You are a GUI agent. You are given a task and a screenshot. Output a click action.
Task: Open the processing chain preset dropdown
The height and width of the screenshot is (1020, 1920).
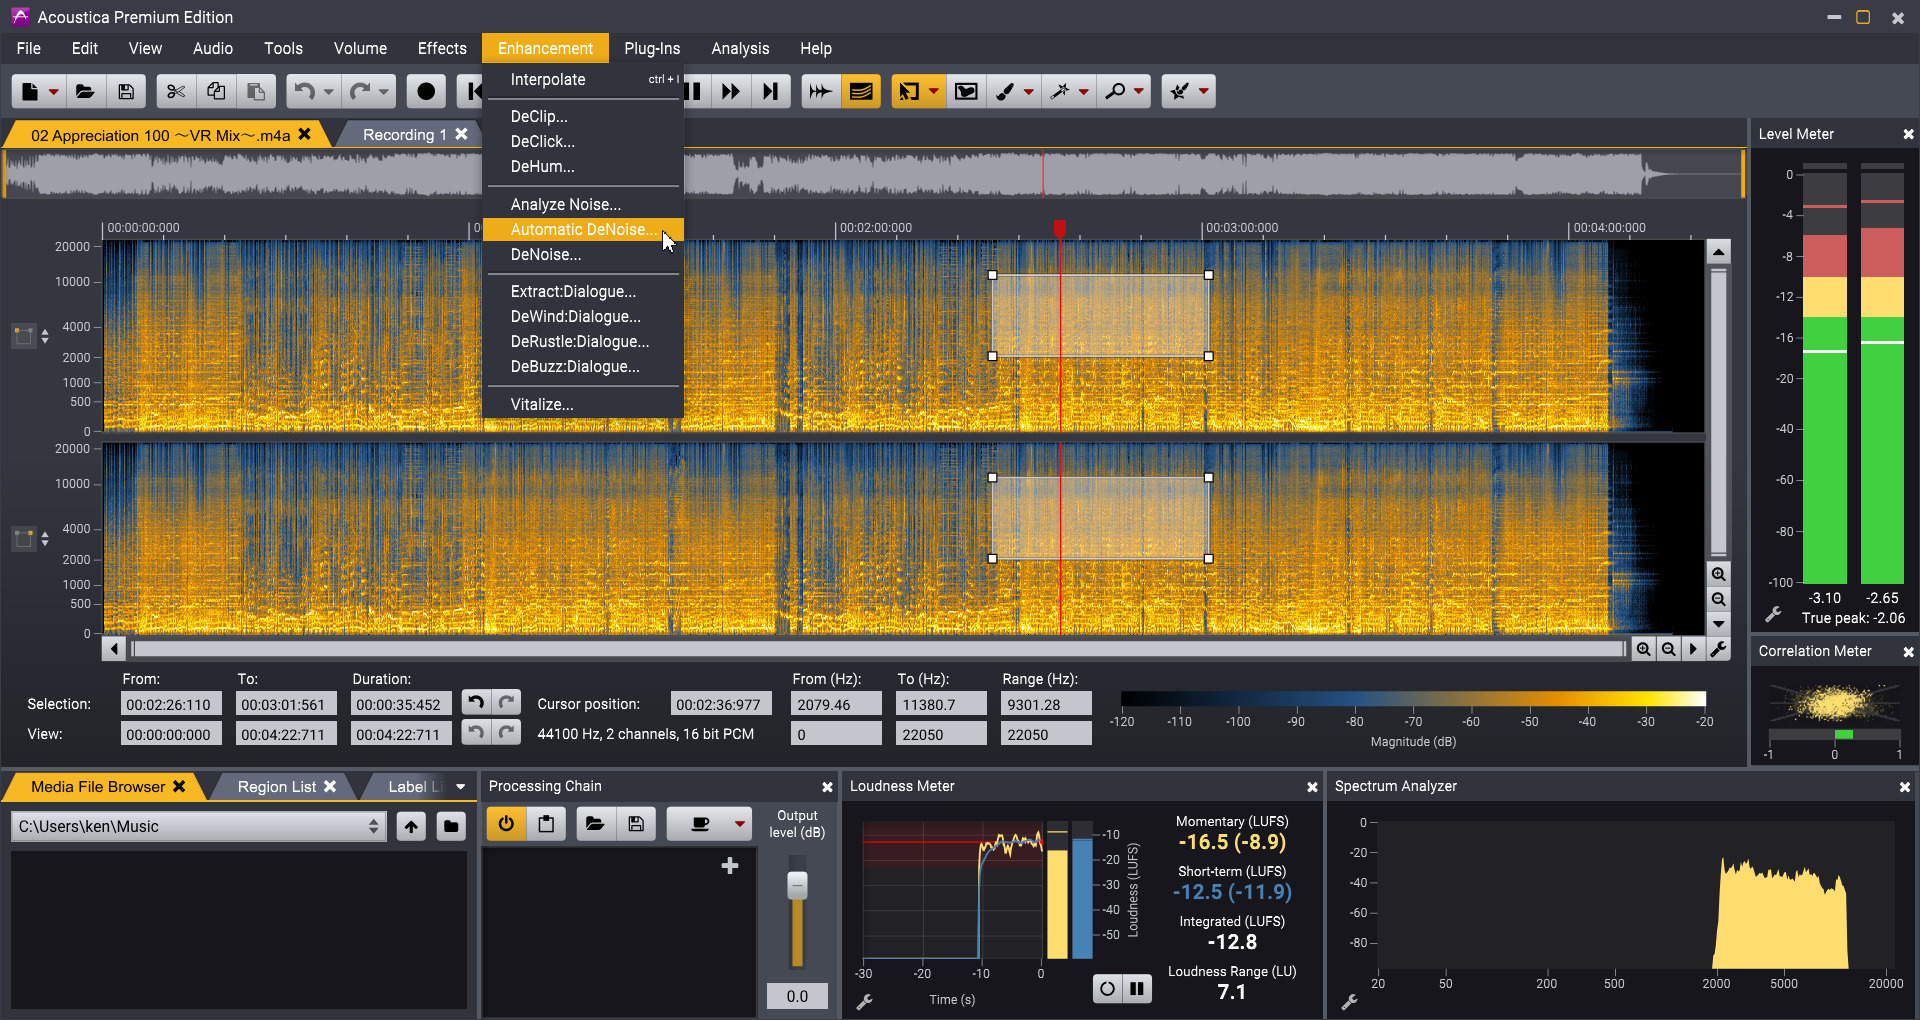point(739,824)
